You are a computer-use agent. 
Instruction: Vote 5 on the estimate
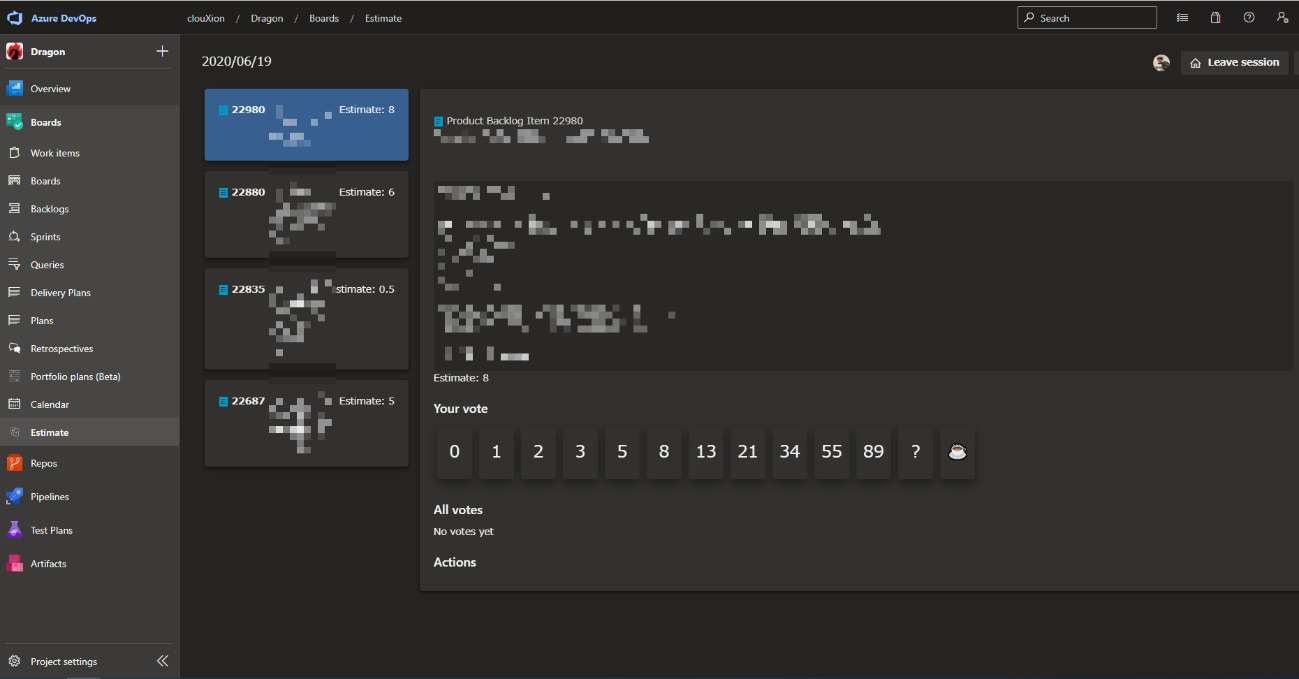pos(622,452)
